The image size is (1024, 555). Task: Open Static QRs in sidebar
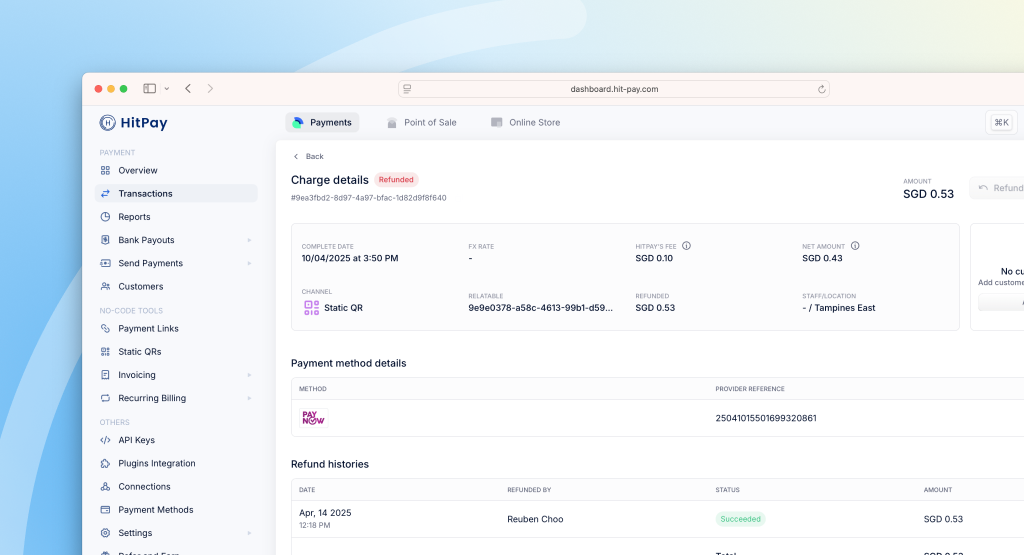[x=176, y=351]
